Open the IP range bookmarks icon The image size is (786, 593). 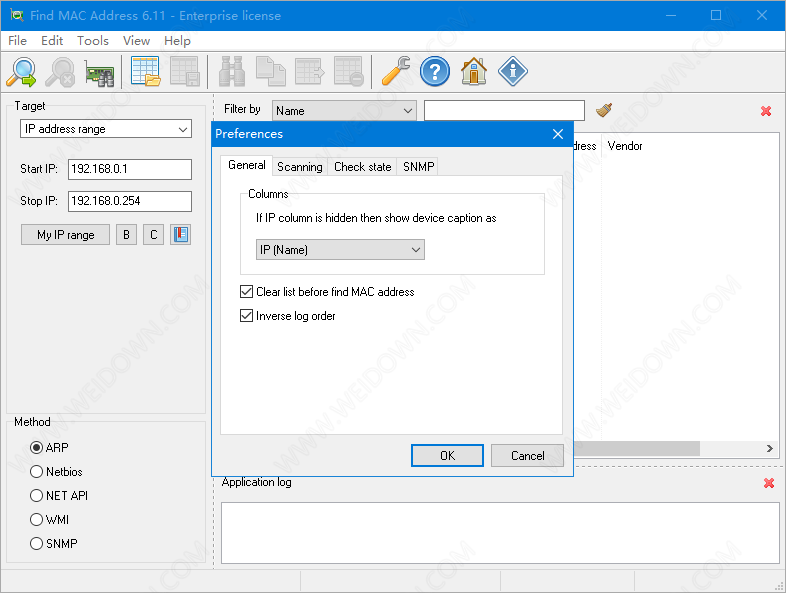tap(180, 235)
